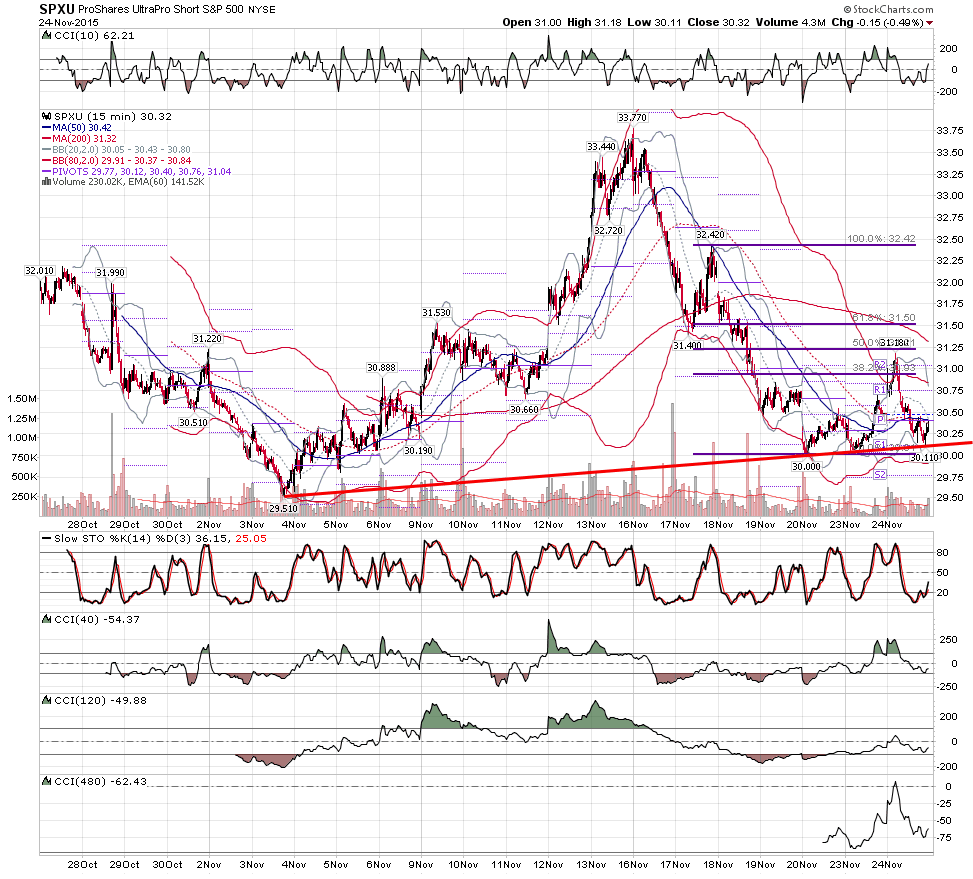Click the 31.400 price label
Image resolution: width=973 pixels, height=879 pixels.
[688, 346]
